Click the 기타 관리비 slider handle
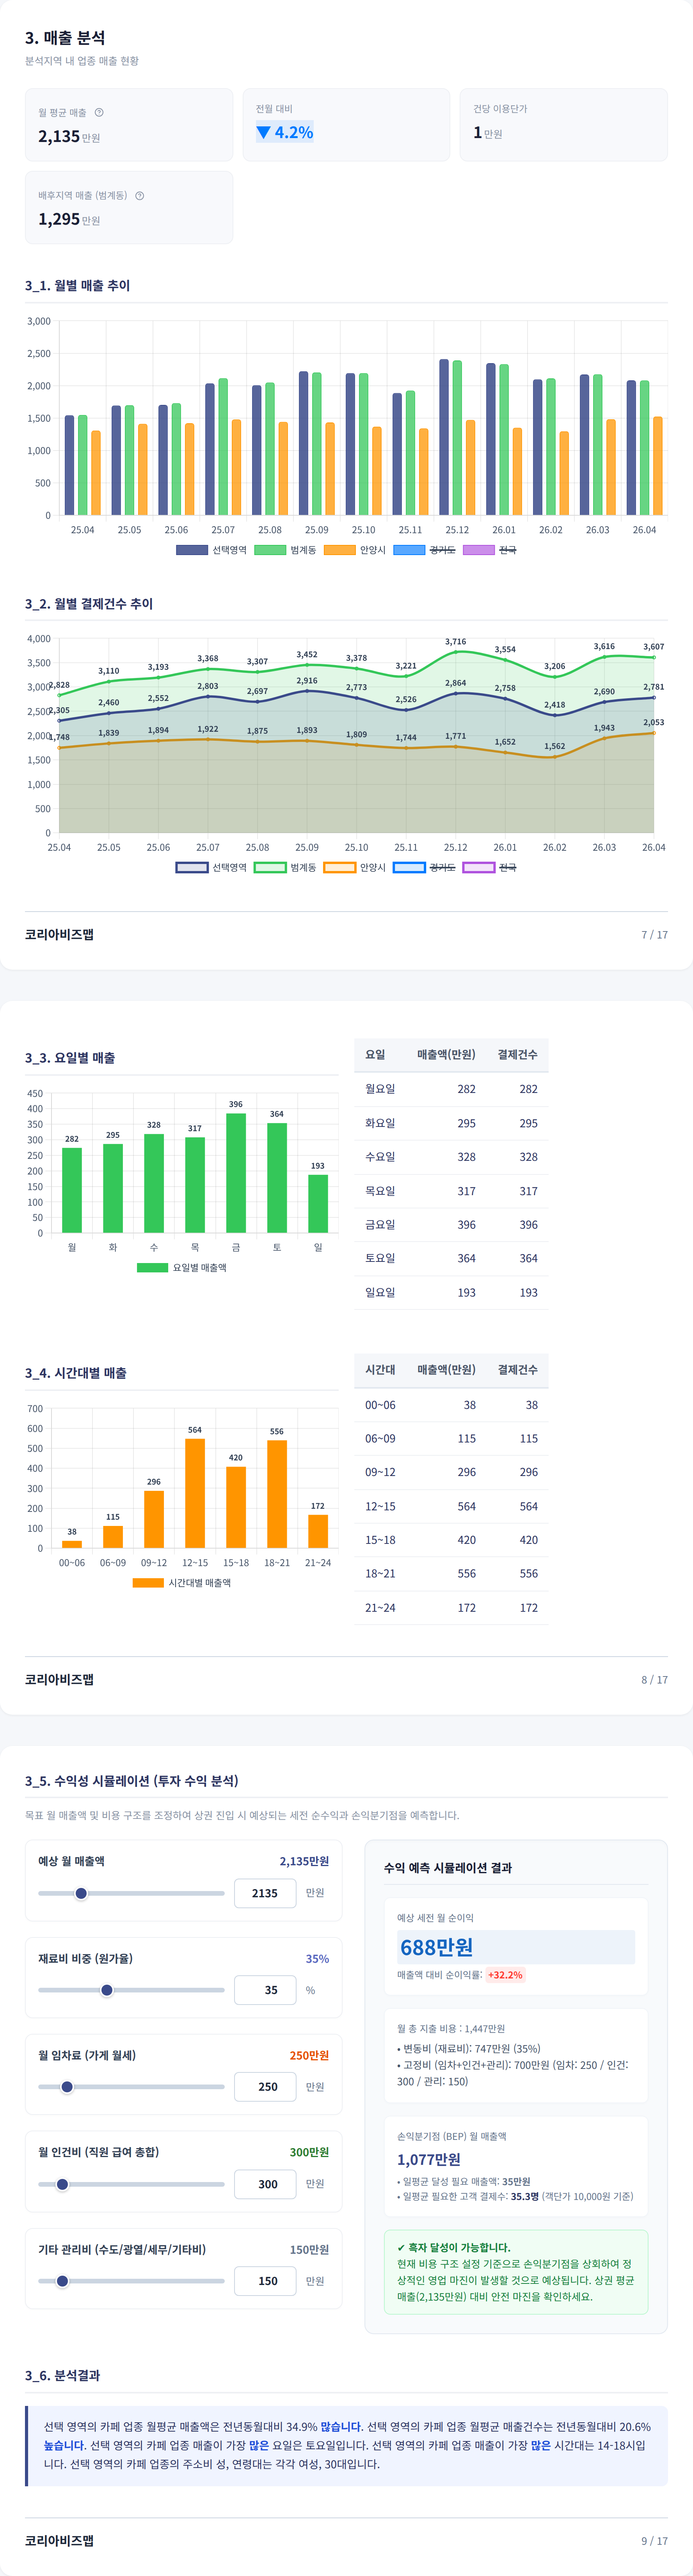This screenshot has height=2576, width=693. coord(62,2281)
